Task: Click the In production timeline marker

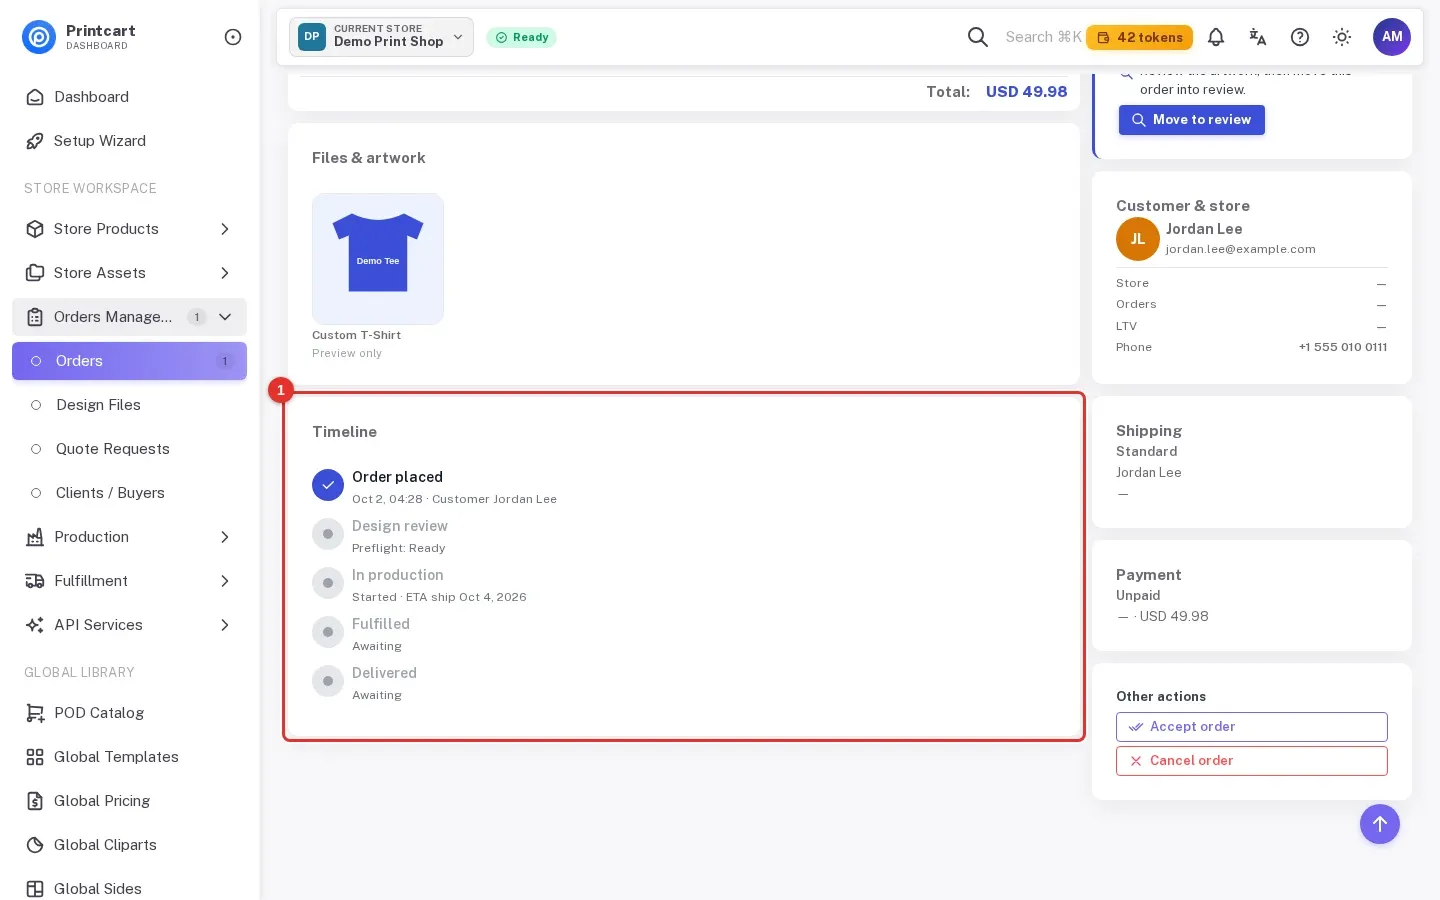Action: [x=328, y=583]
